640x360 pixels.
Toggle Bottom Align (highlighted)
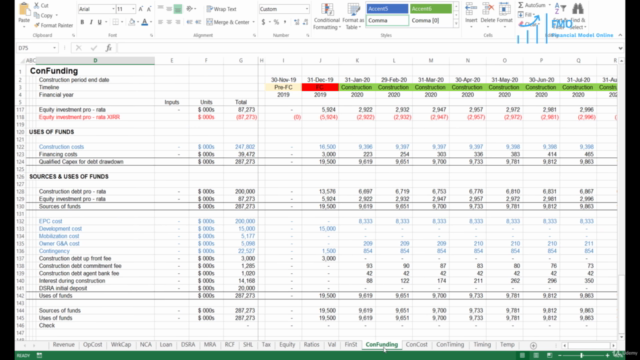point(178,9)
